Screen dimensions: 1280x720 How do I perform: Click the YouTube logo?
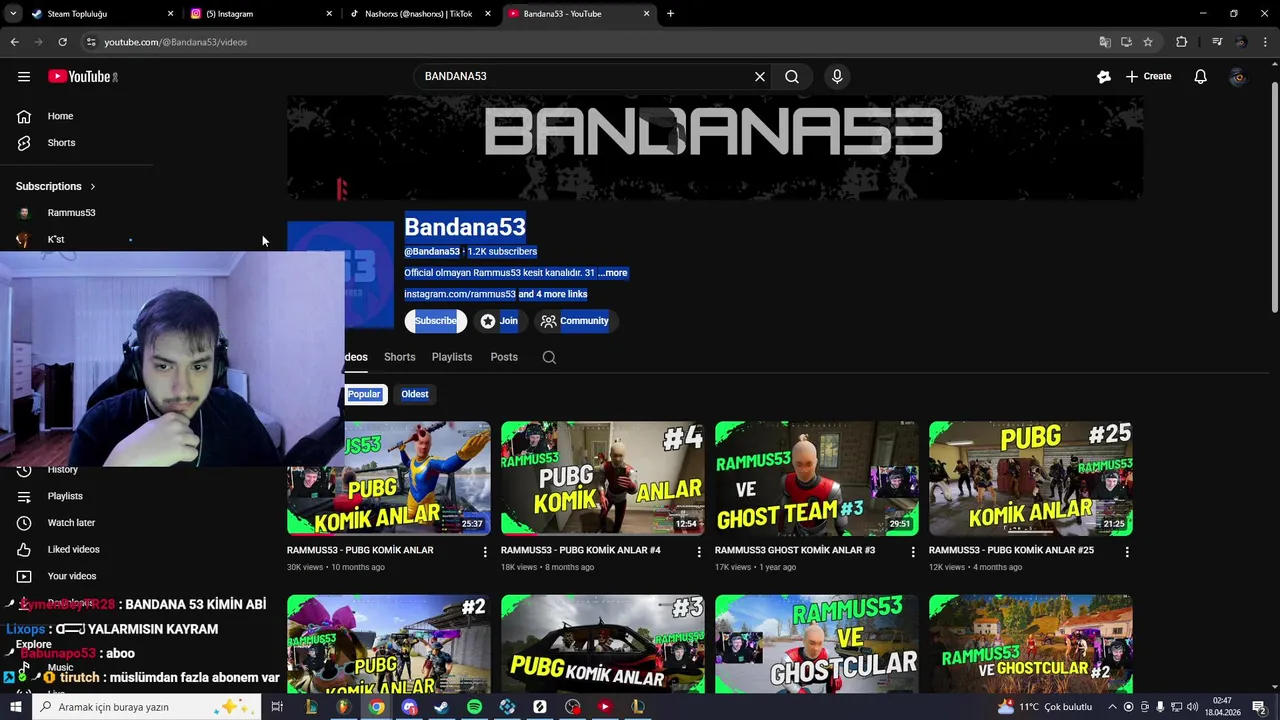[82, 76]
